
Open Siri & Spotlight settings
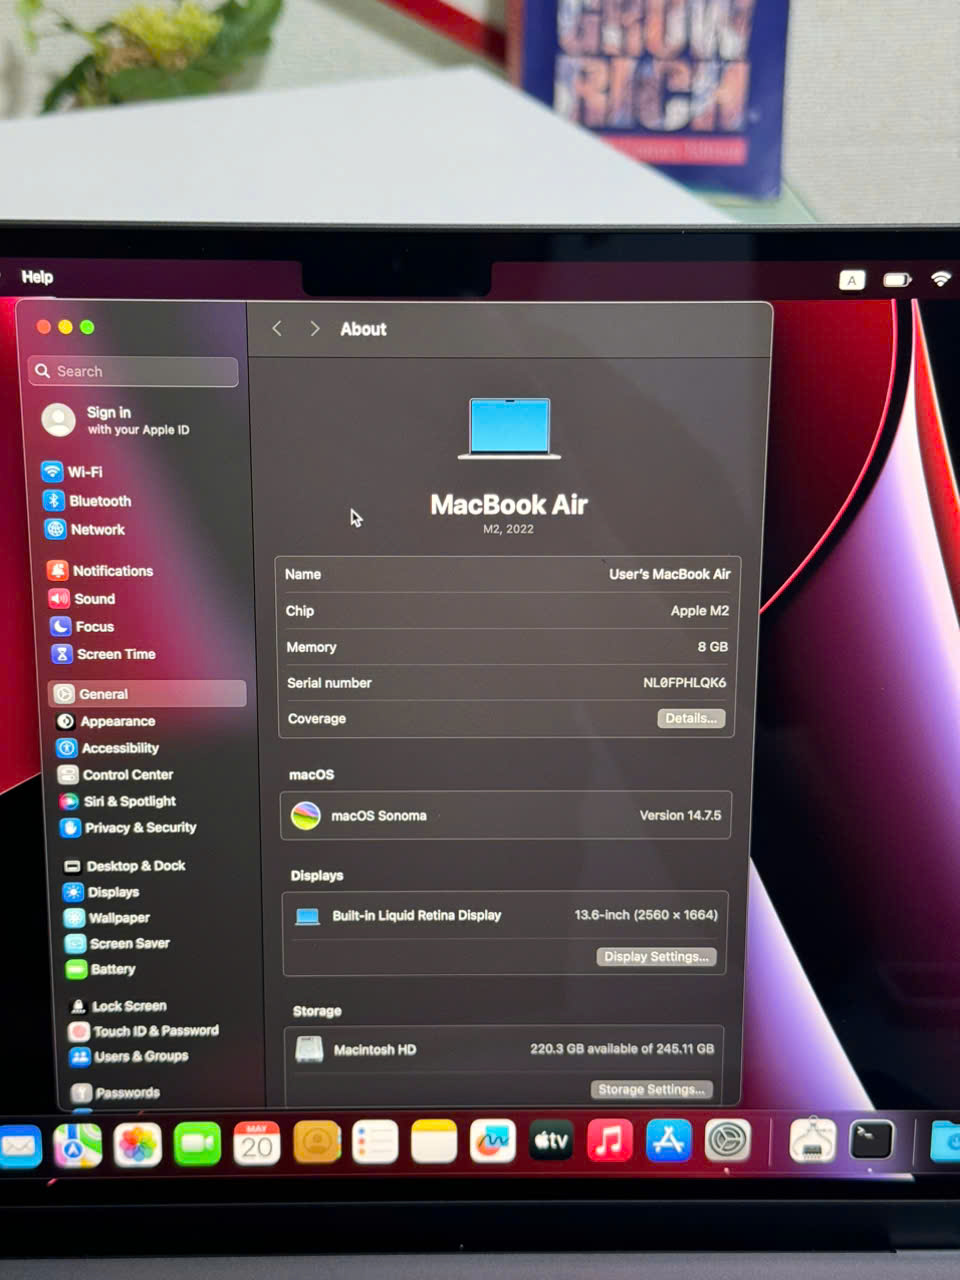[x=118, y=801]
